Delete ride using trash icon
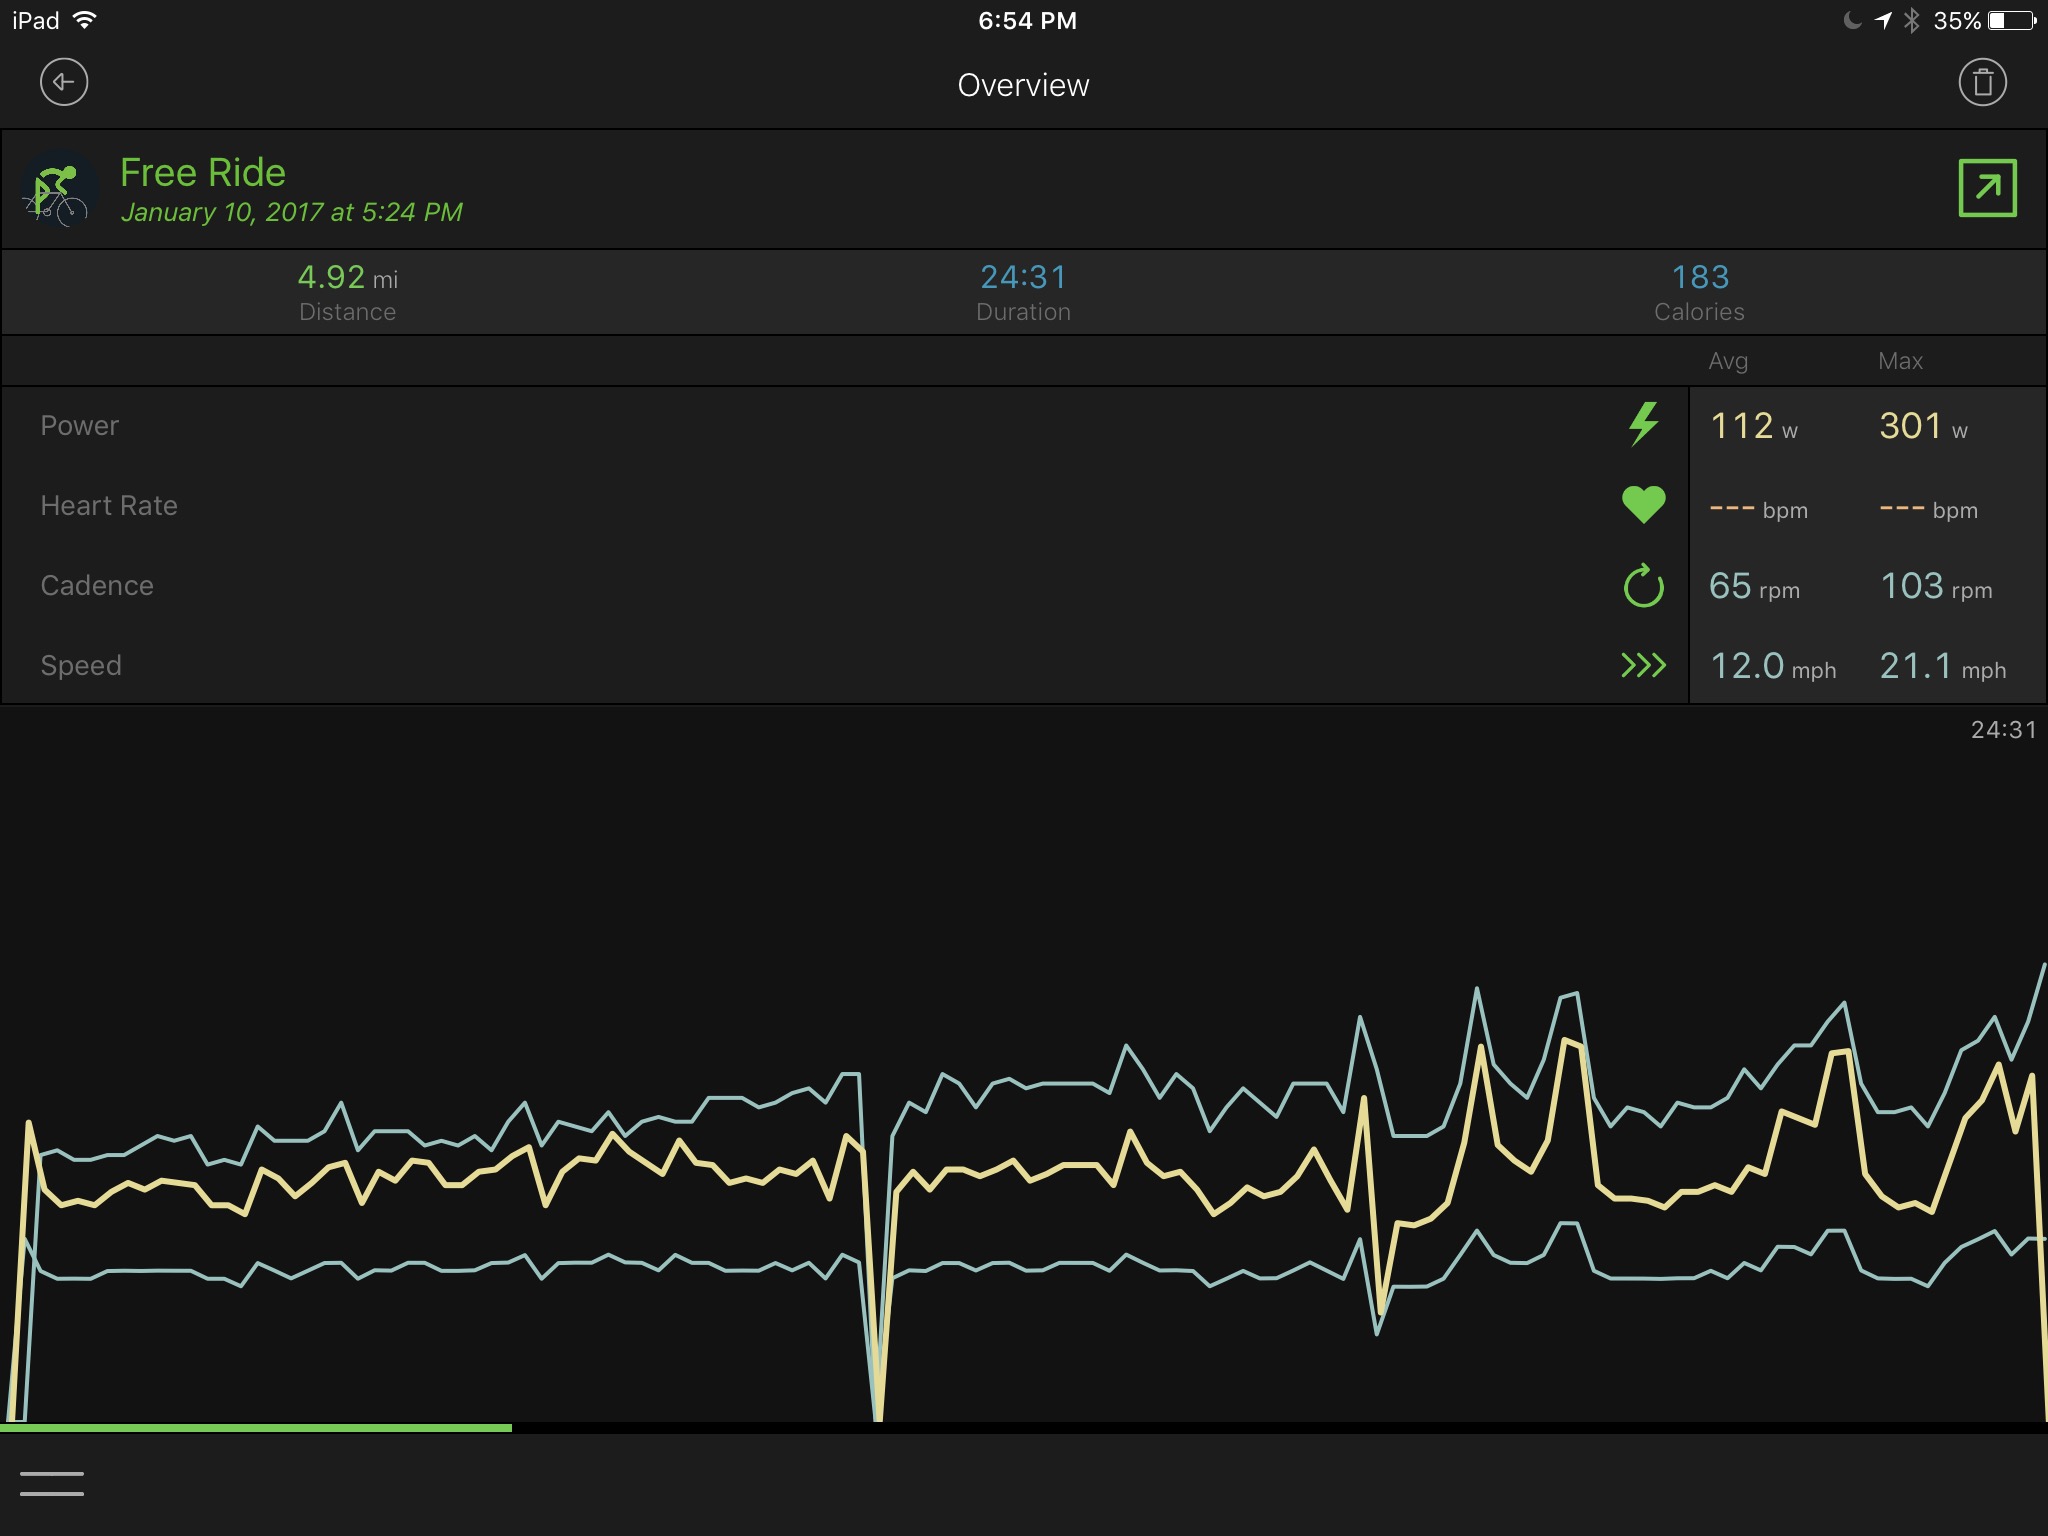2048x1536 pixels. click(x=1982, y=82)
